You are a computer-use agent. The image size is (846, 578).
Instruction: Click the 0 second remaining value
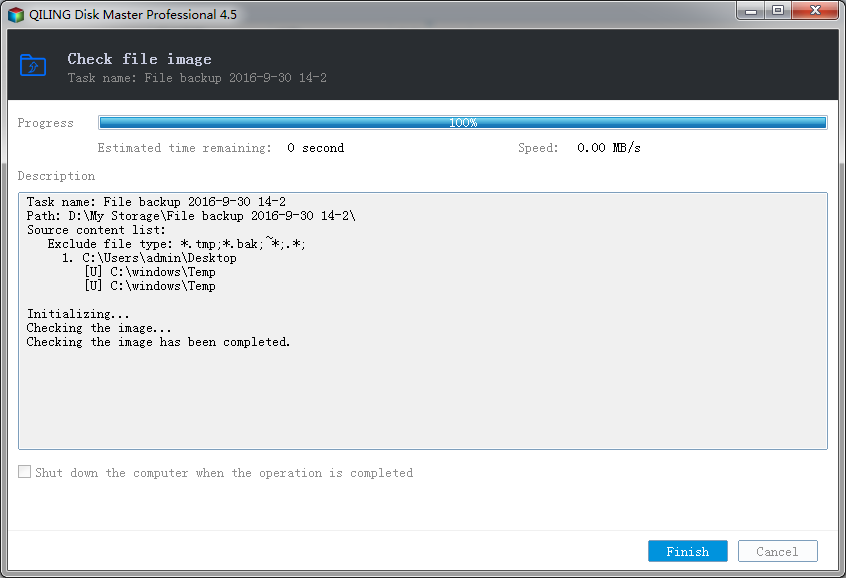(x=316, y=148)
